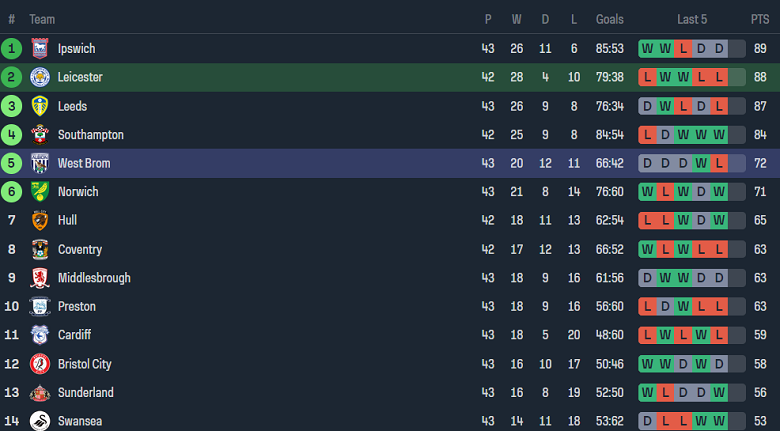Click the Norwich club crest icon
Image resolution: width=780 pixels, height=431 pixels.
40,191
